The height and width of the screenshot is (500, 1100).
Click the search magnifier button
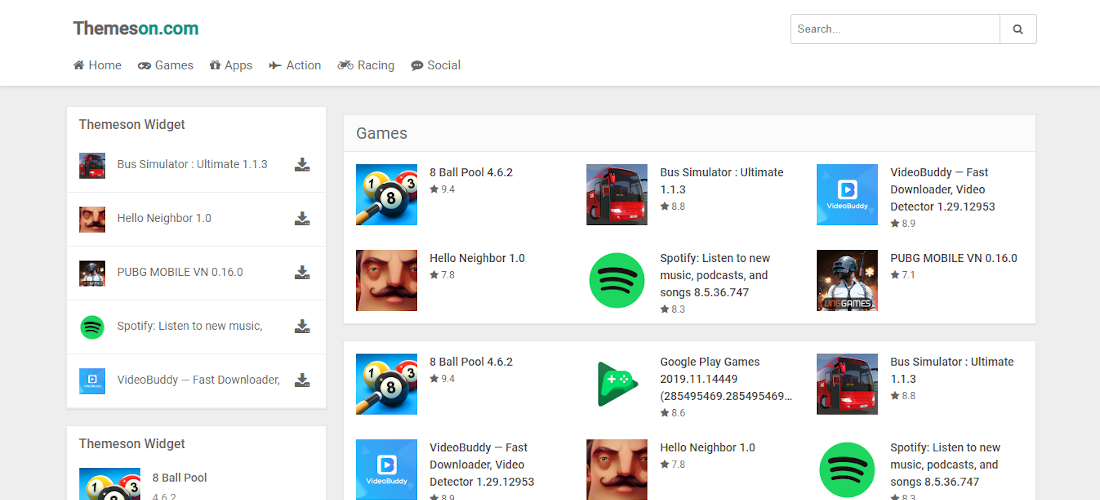coord(1018,29)
